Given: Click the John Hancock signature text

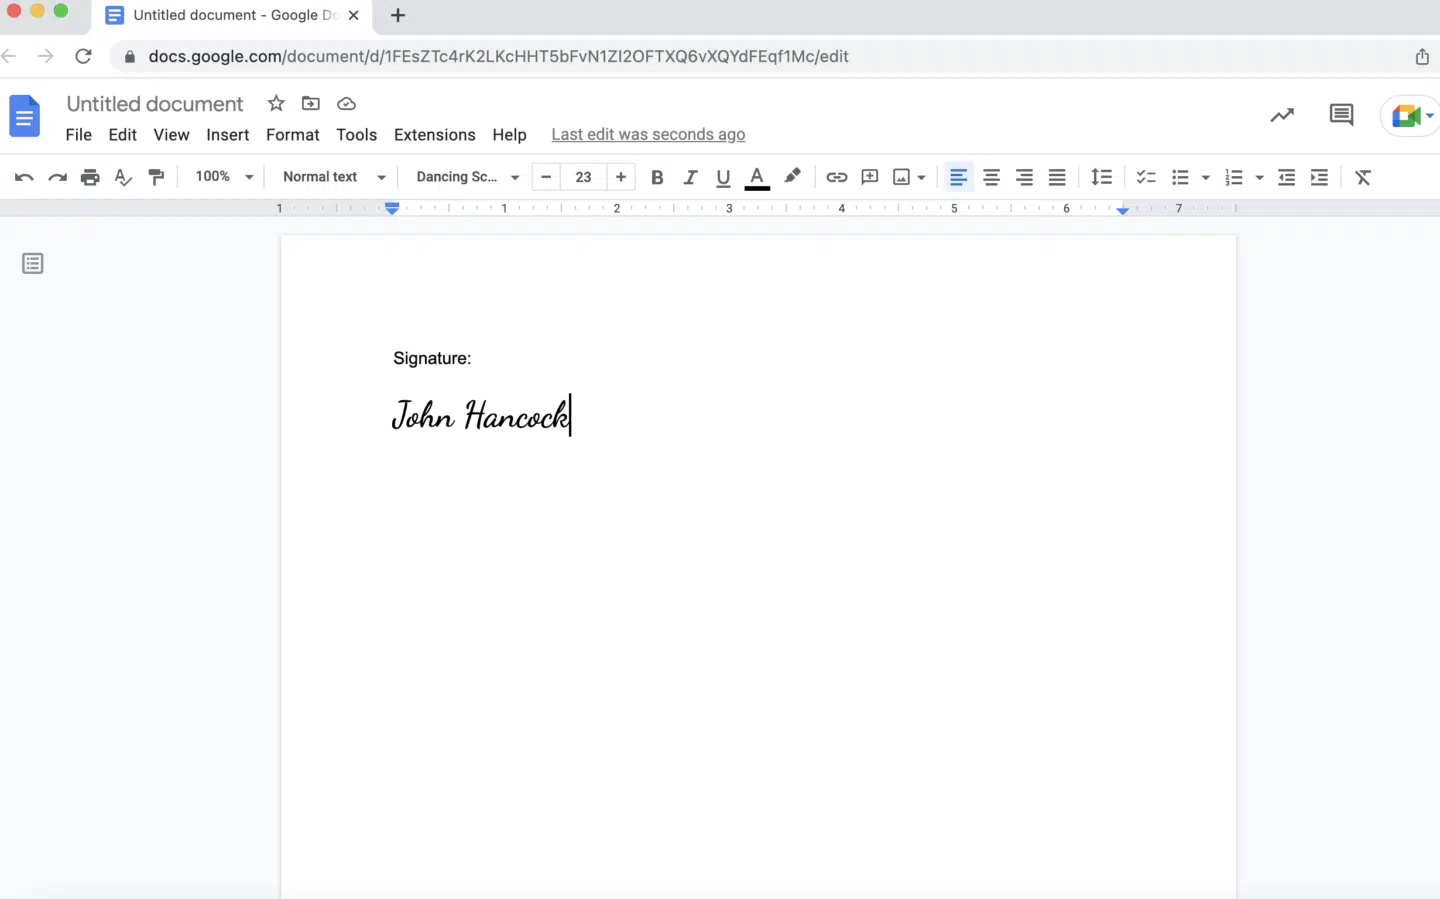Looking at the screenshot, I should coord(480,415).
